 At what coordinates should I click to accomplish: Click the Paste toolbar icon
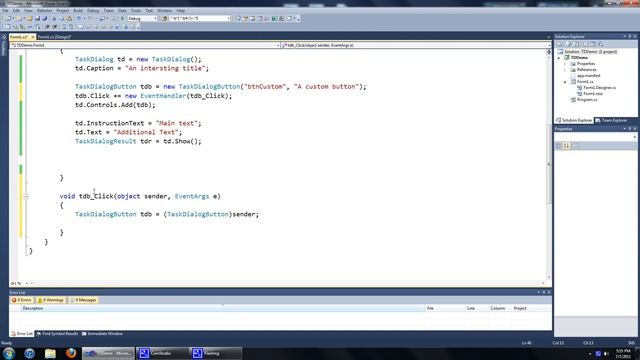pos(69,18)
